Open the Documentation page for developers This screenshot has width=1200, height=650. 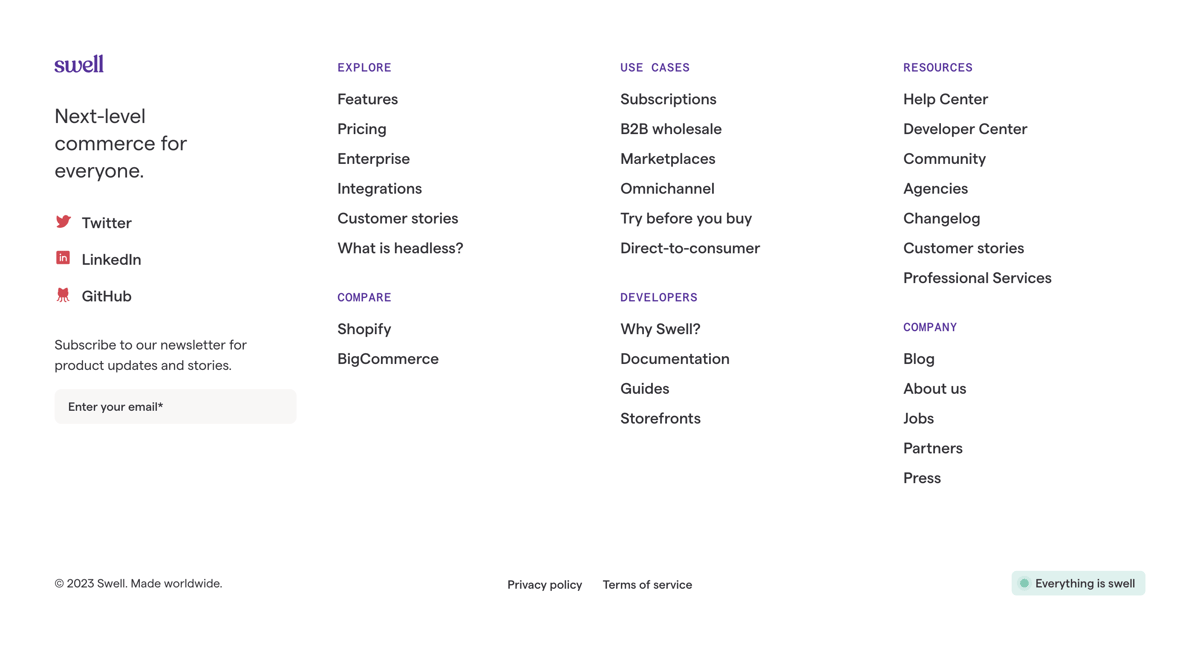[674, 358]
